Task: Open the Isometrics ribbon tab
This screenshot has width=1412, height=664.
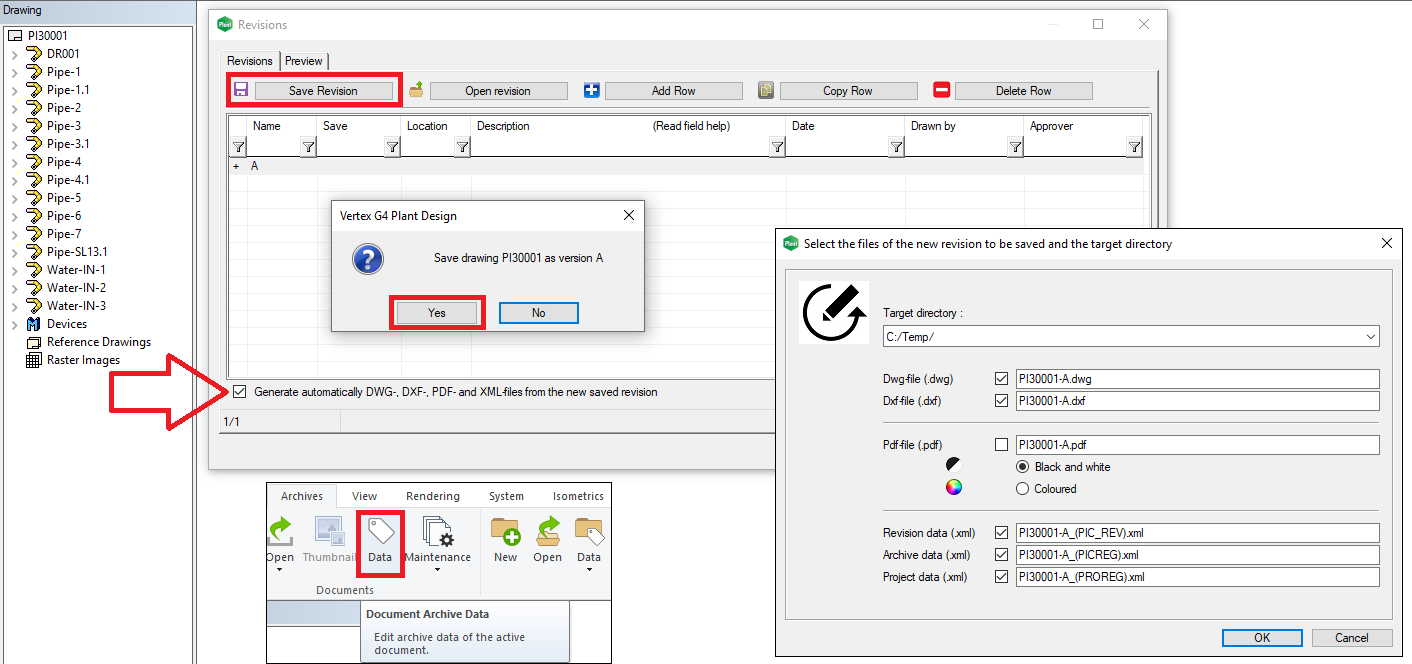Action: pos(578,496)
